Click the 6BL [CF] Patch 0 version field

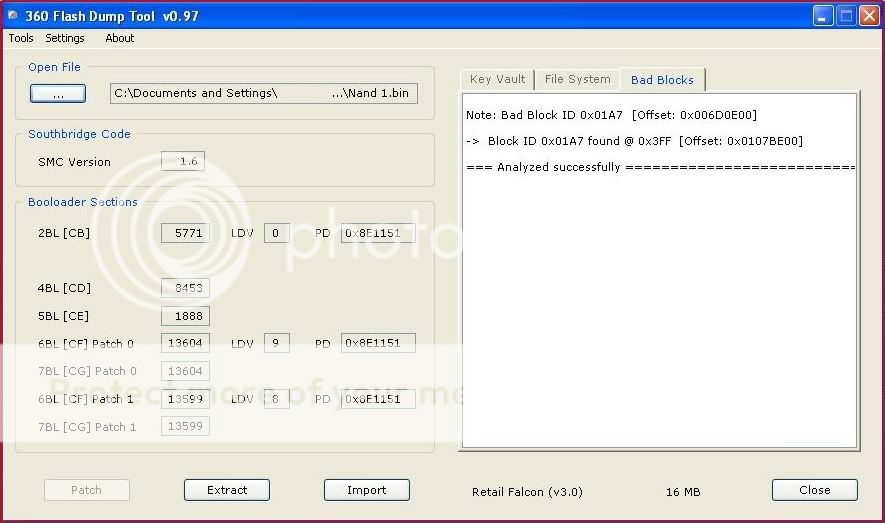point(185,343)
